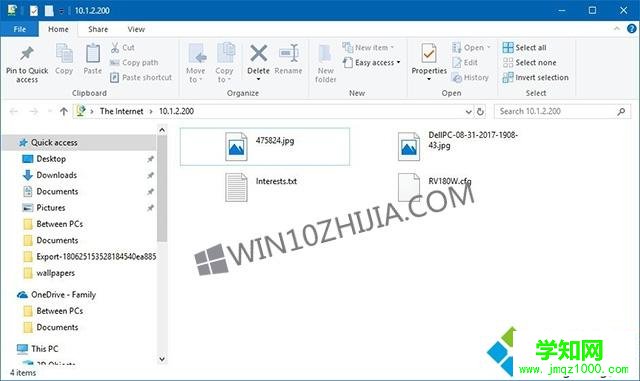Click the Cut scissors icon

pos(115,47)
